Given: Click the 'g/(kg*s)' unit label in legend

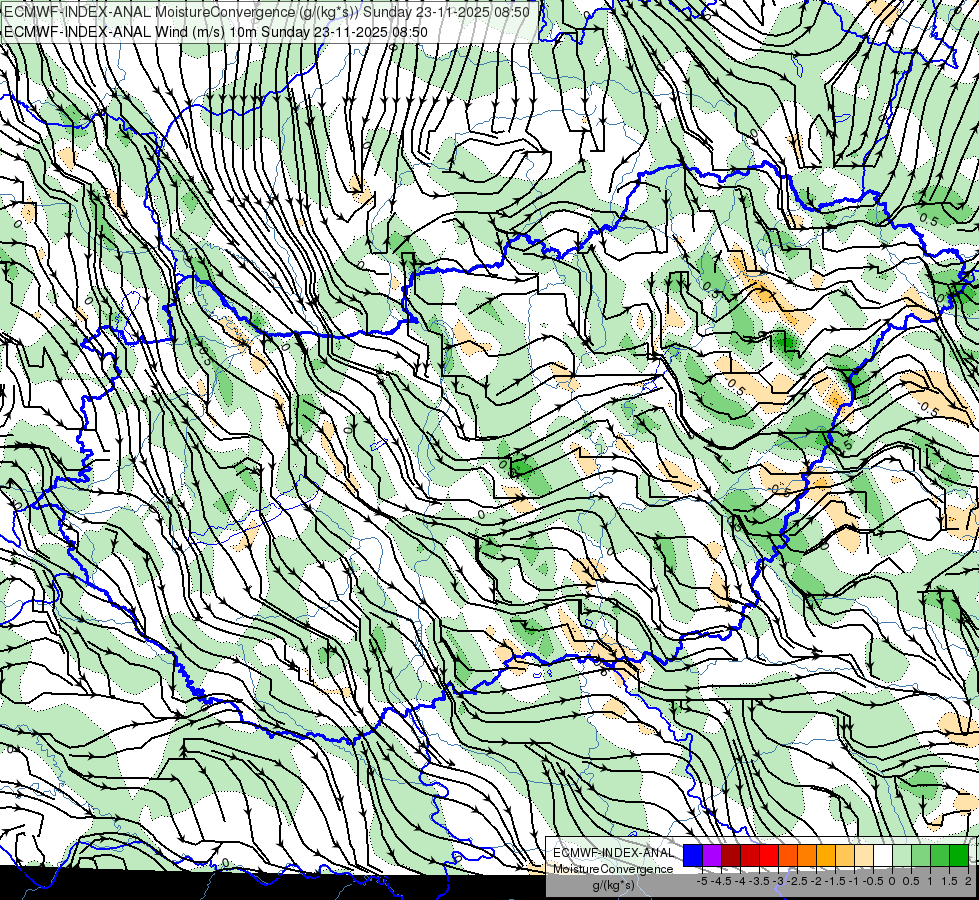Looking at the screenshot, I should pos(613,886).
